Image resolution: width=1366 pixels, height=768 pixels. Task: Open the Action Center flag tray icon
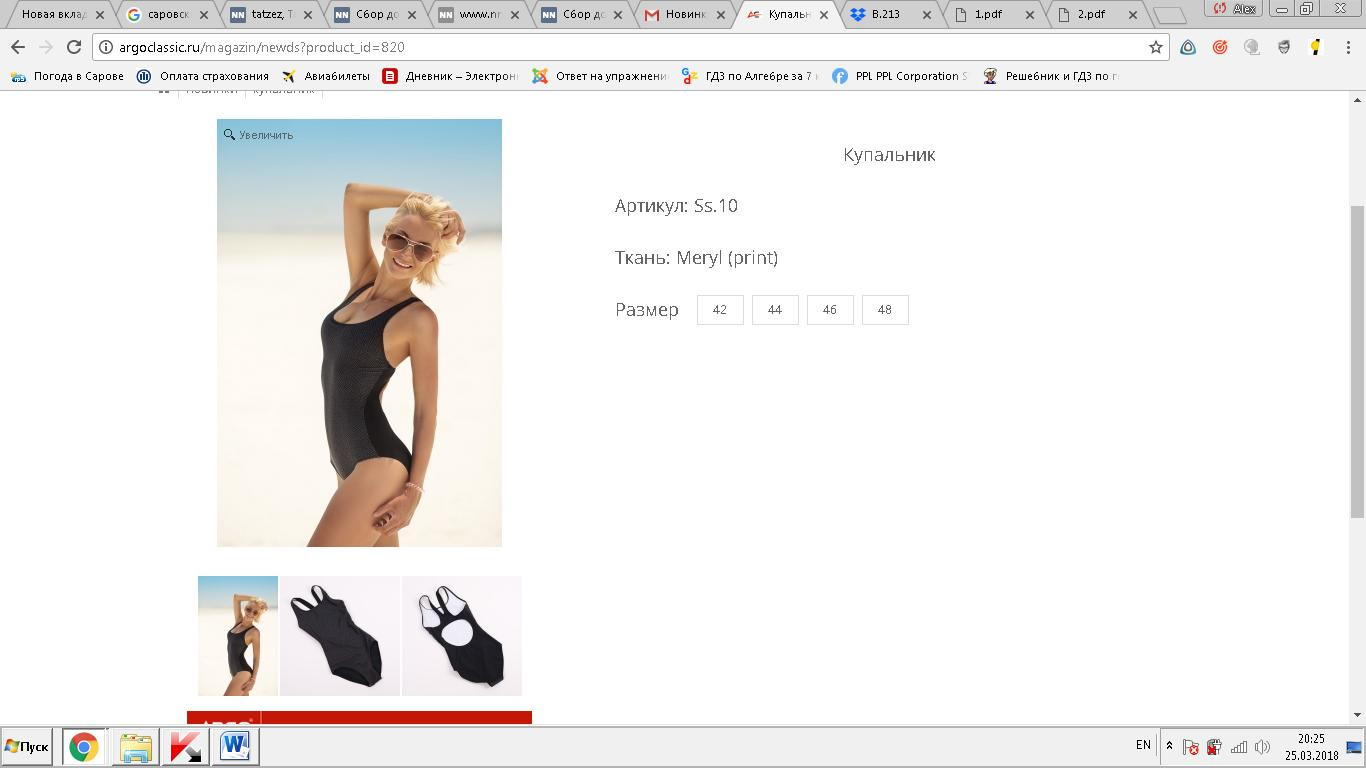pos(1190,747)
